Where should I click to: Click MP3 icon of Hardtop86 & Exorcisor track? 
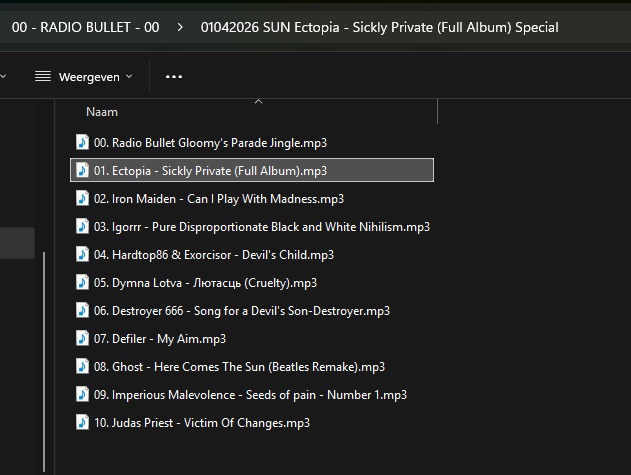tap(82, 254)
